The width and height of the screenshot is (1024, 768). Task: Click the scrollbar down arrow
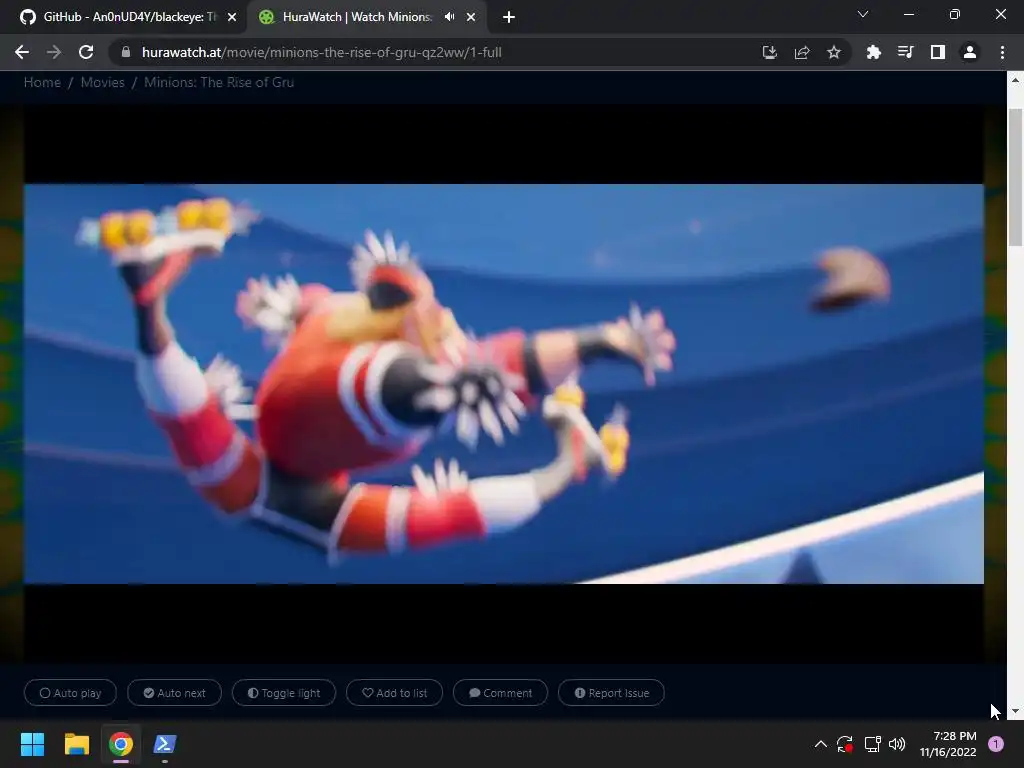point(1015,711)
